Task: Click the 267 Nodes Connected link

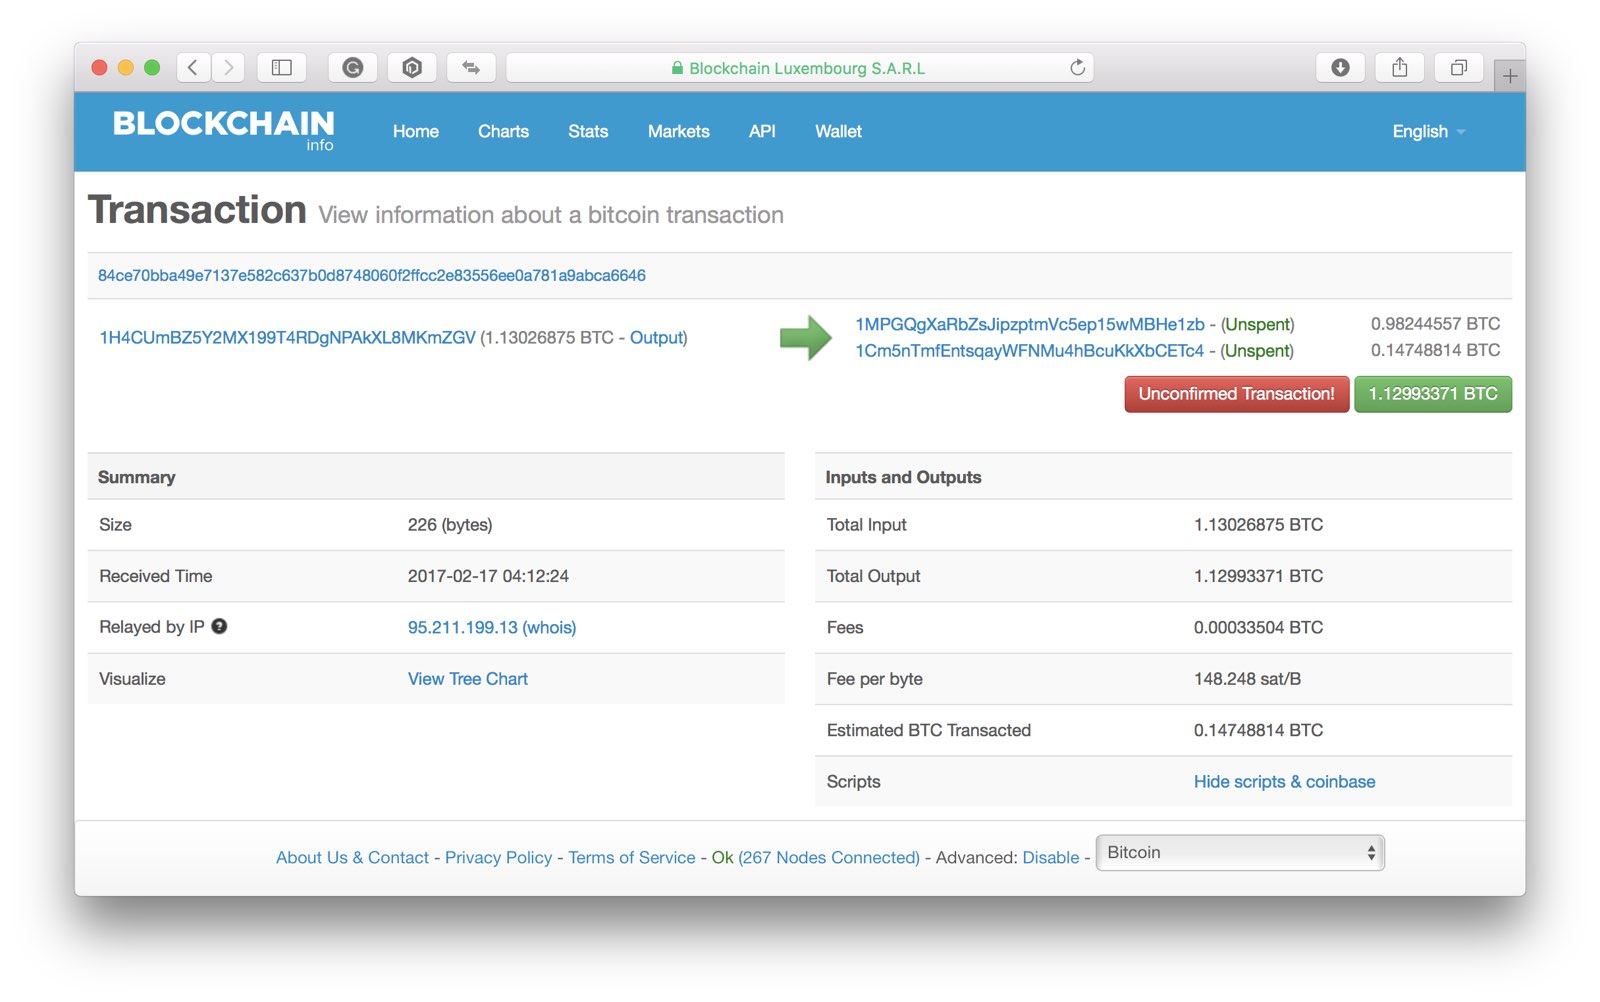Action: click(x=829, y=858)
